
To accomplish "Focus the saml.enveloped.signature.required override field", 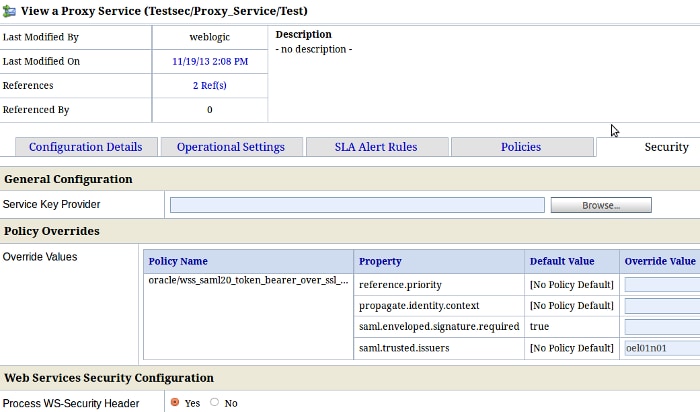I will click(x=662, y=327).
